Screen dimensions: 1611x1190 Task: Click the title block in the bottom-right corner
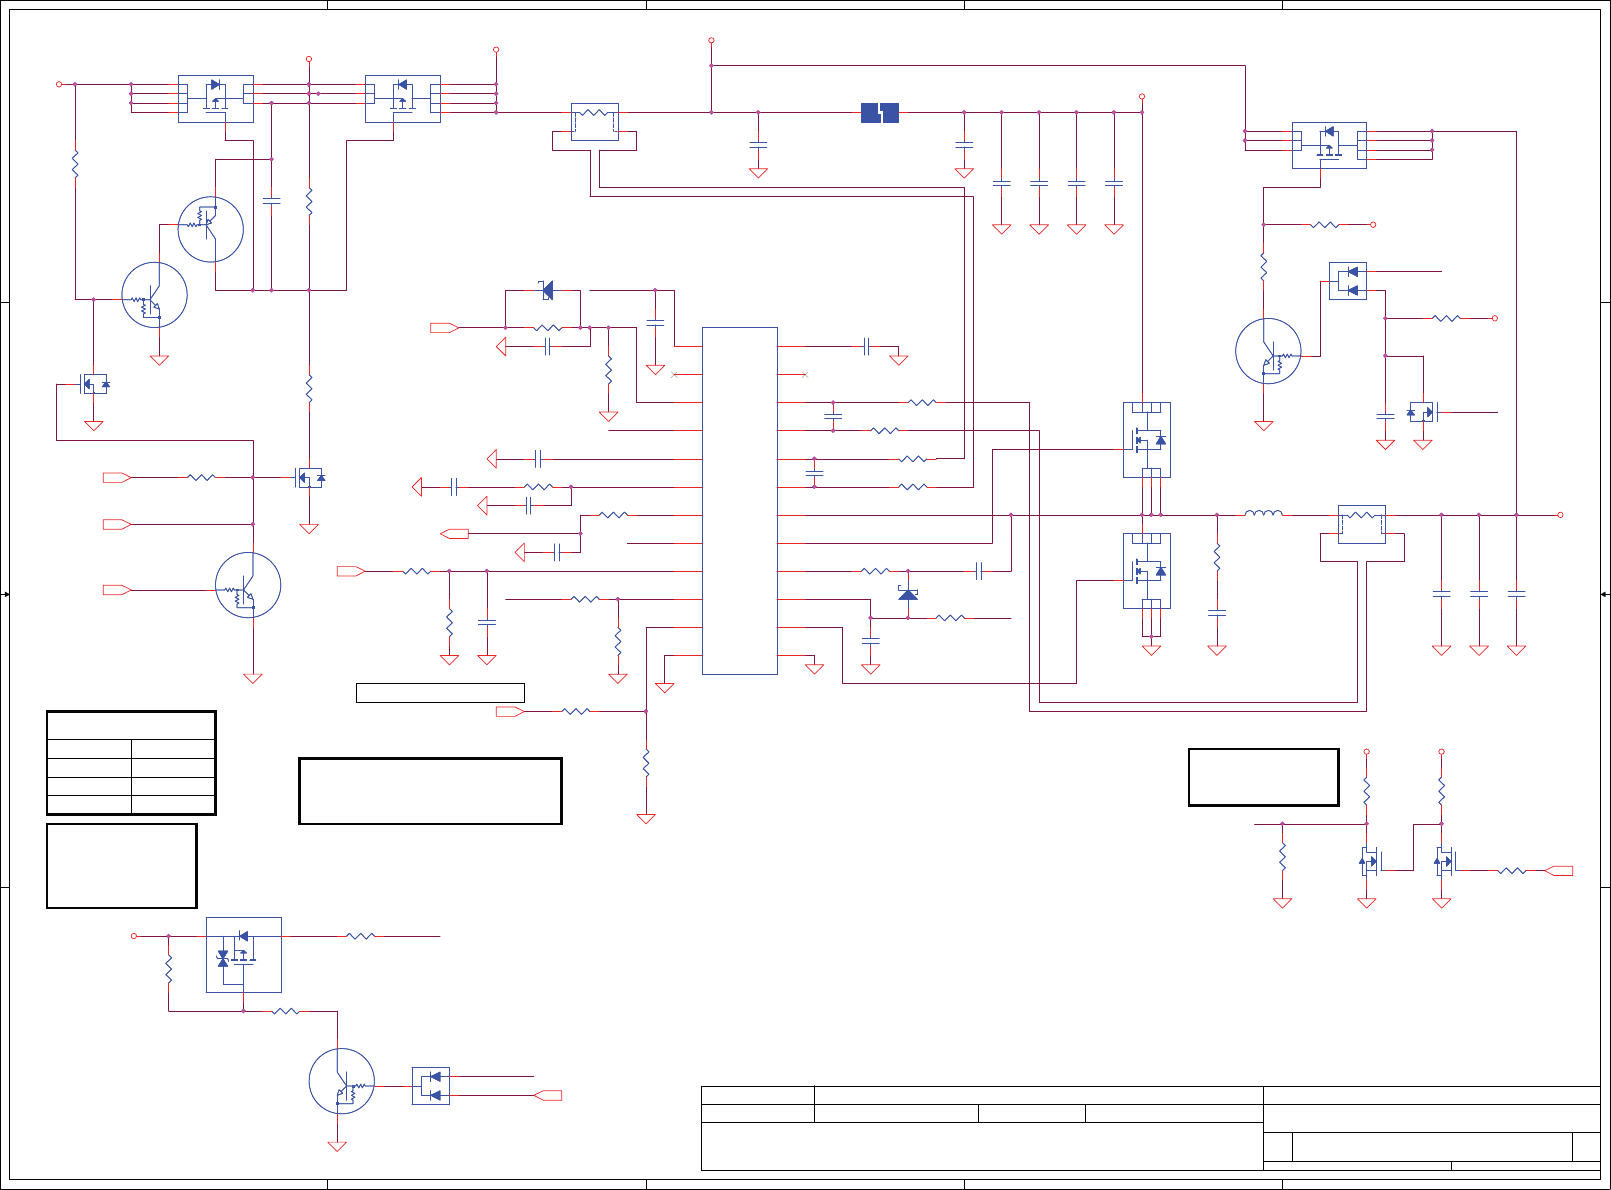click(x=1151, y=1128)
